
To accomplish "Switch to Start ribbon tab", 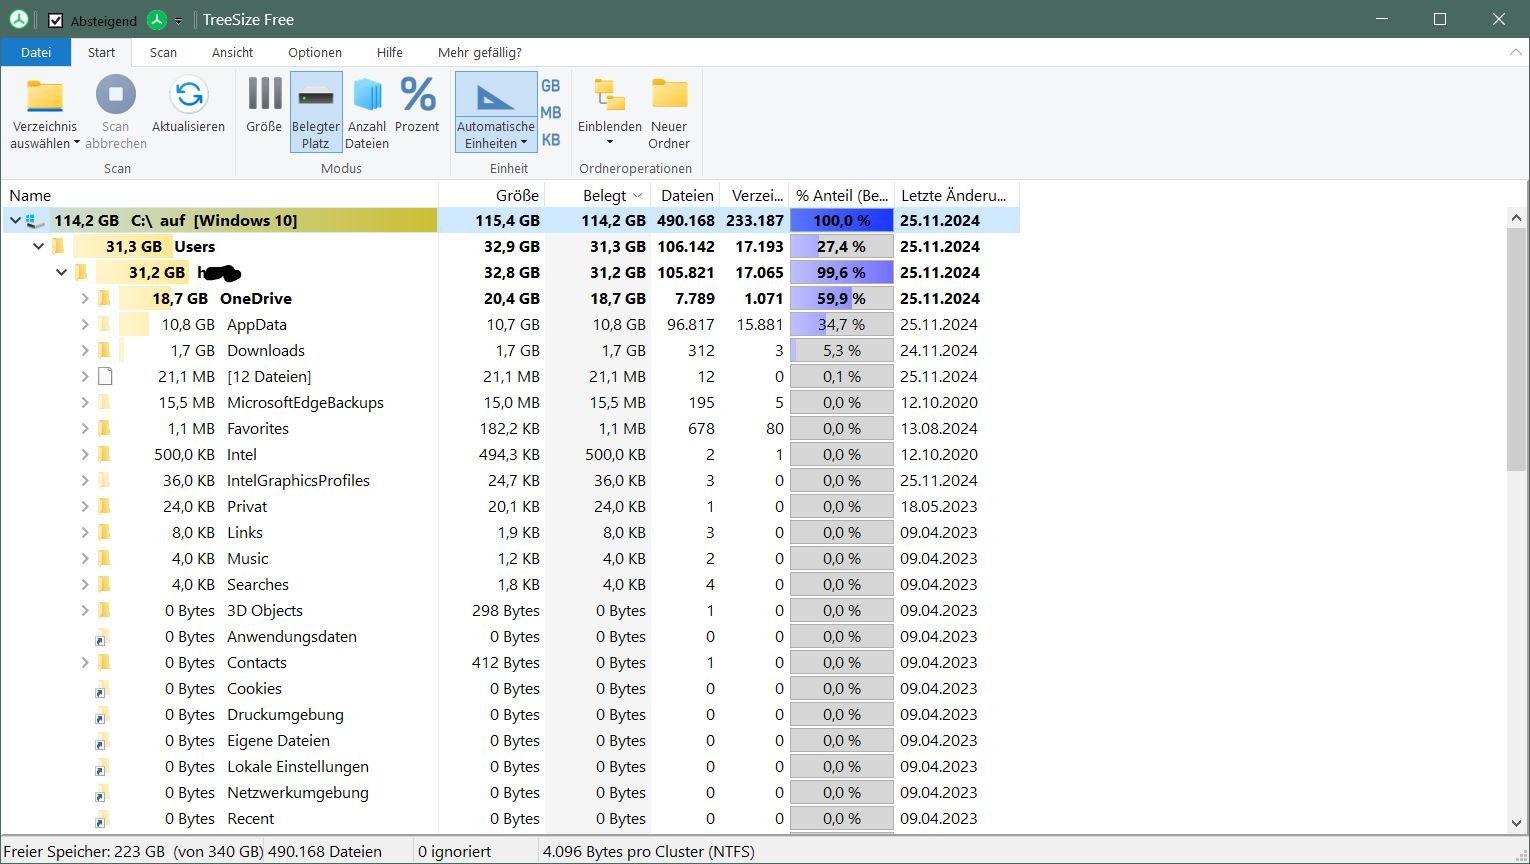I will (x=101, y=52).
